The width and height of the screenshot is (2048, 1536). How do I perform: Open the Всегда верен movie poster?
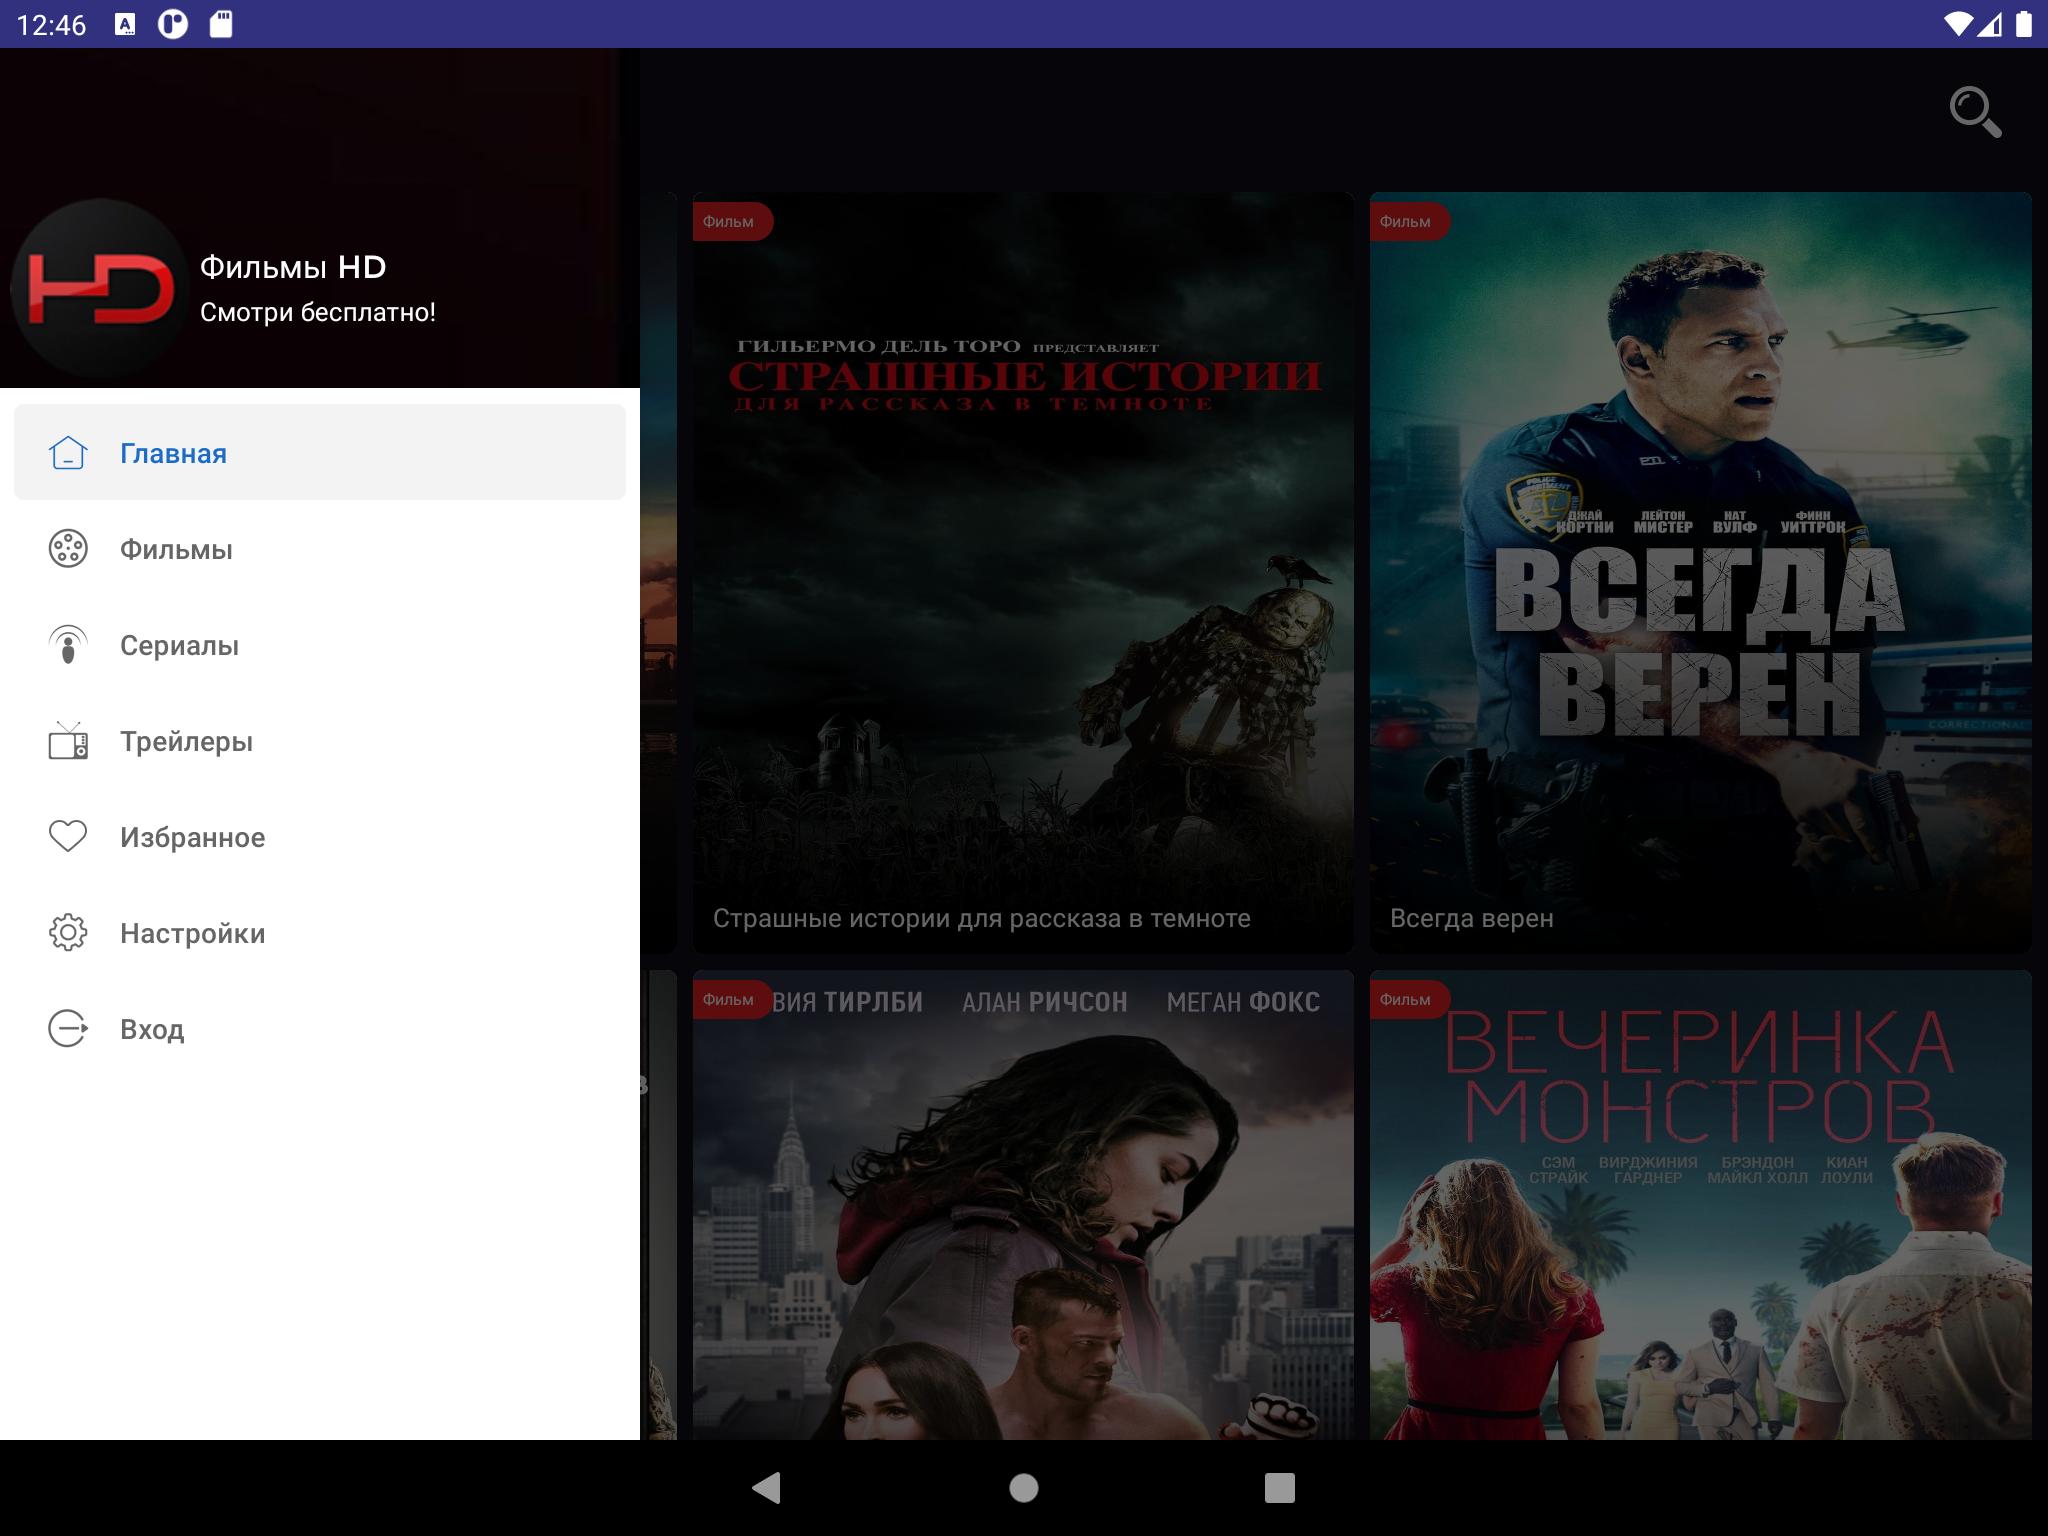[x=1700, y=572]
